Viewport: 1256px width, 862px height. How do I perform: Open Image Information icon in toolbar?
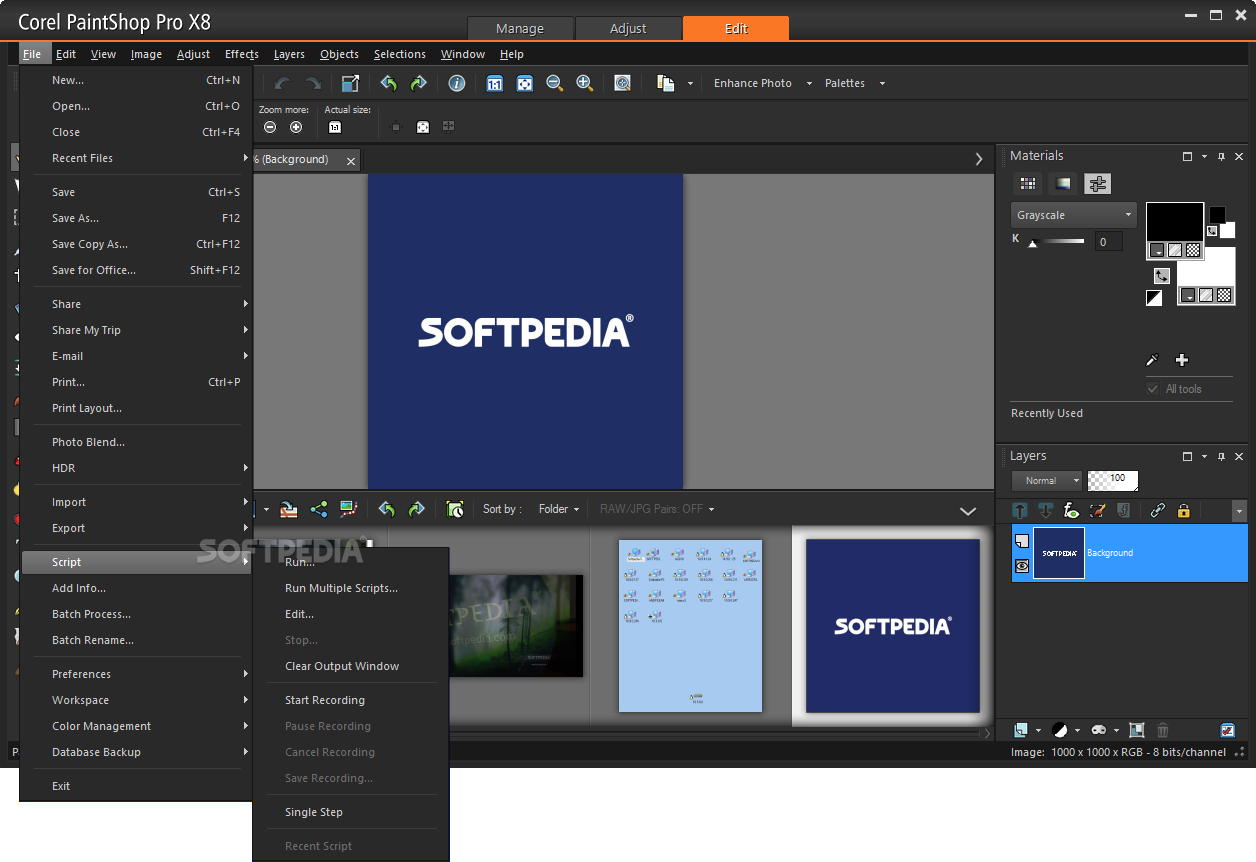click(457, 83)
